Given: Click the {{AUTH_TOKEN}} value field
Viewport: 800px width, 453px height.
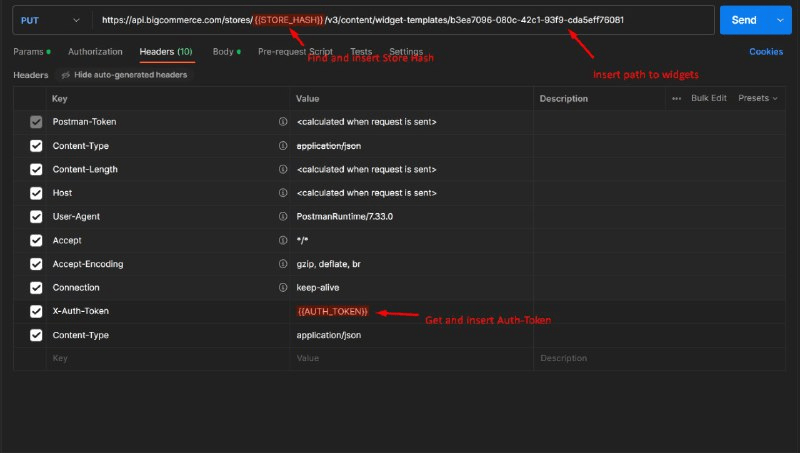Looking at the screenshot, I should pyautogui.click(x=333, y=312).
